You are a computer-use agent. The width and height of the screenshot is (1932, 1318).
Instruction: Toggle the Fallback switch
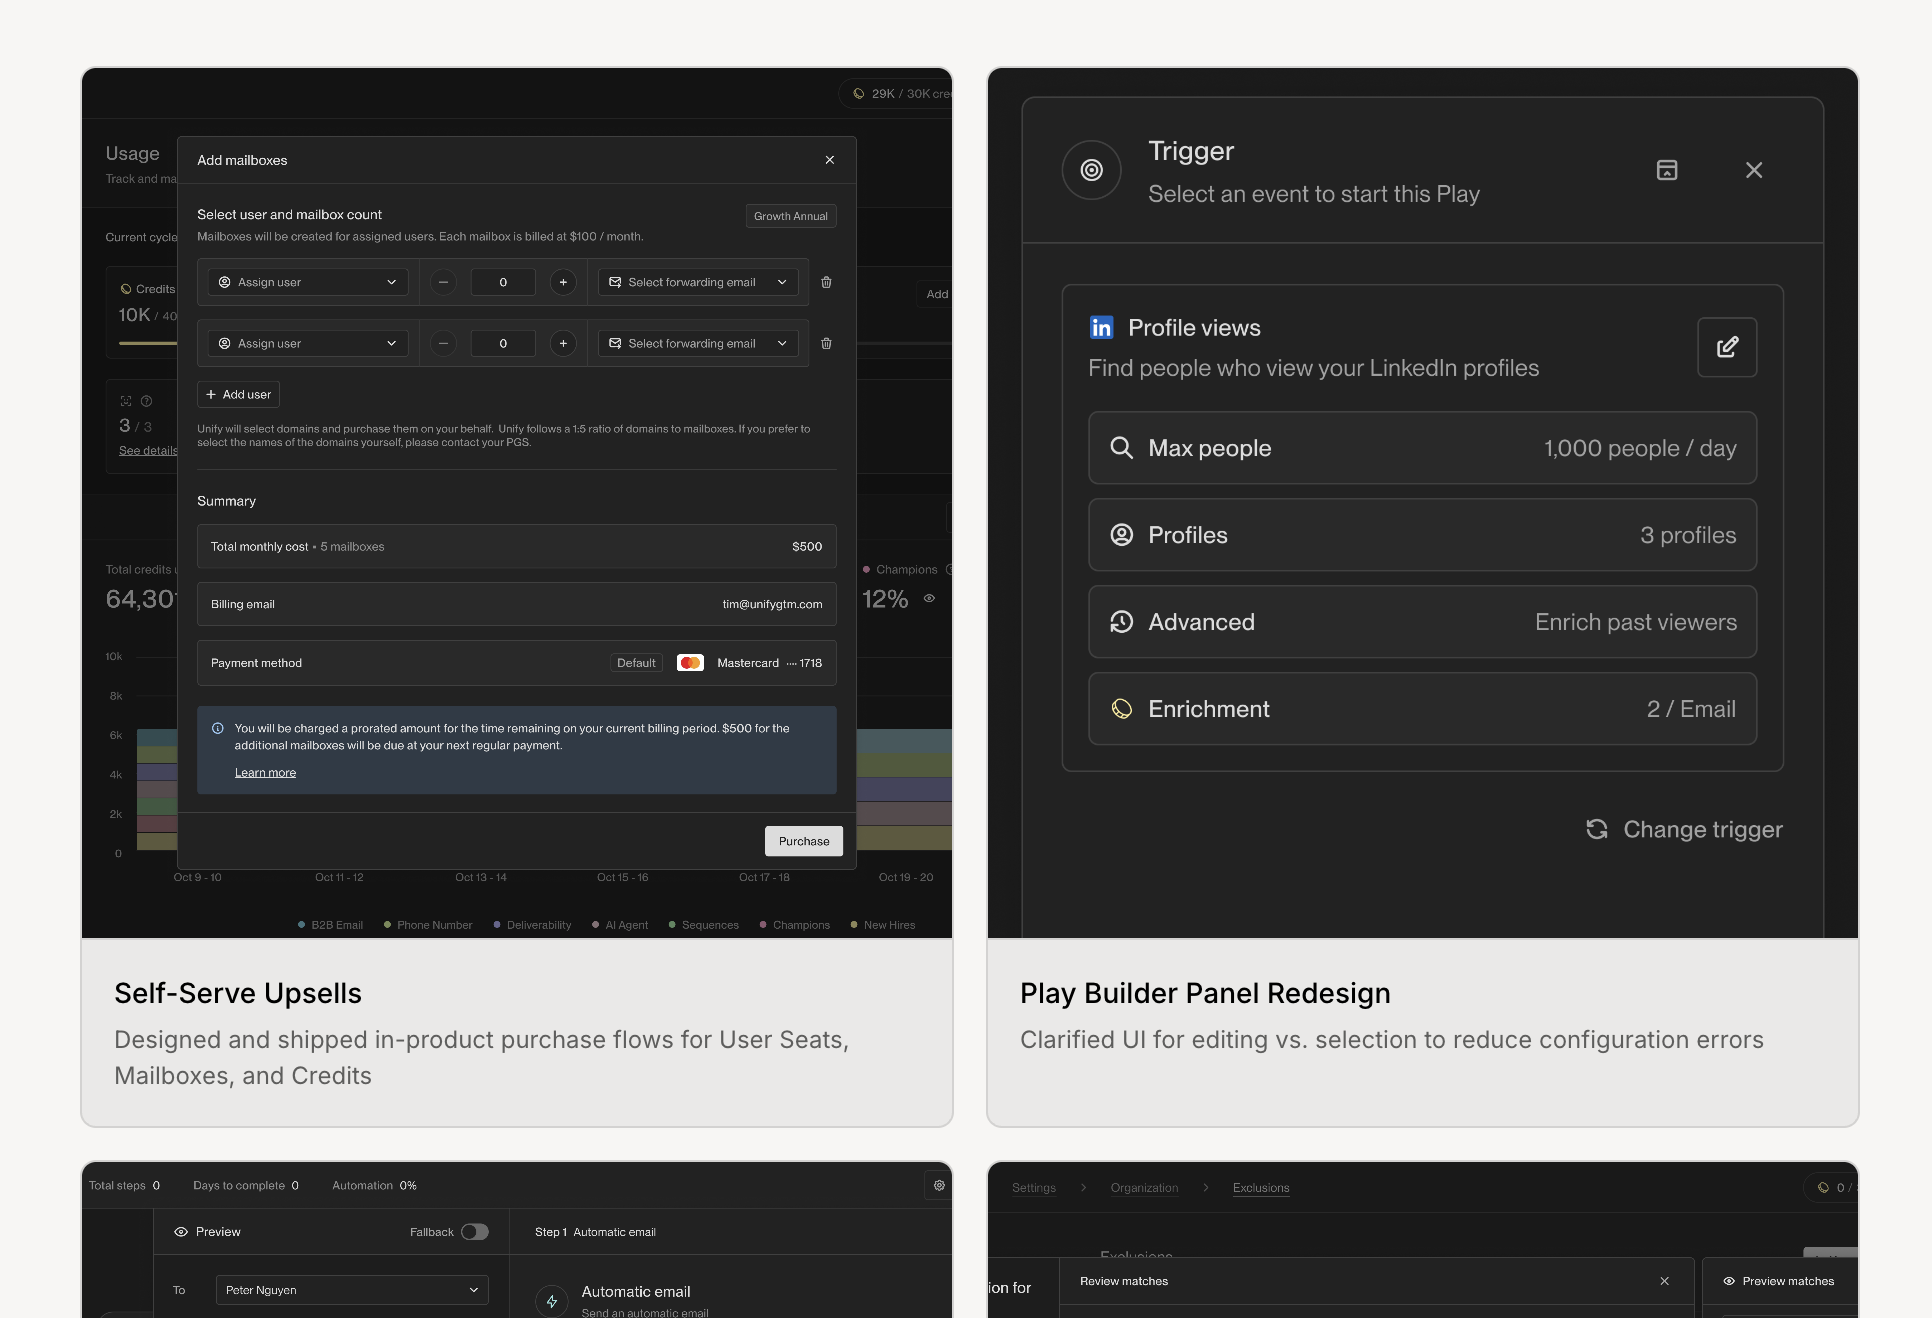[475, 1232]
